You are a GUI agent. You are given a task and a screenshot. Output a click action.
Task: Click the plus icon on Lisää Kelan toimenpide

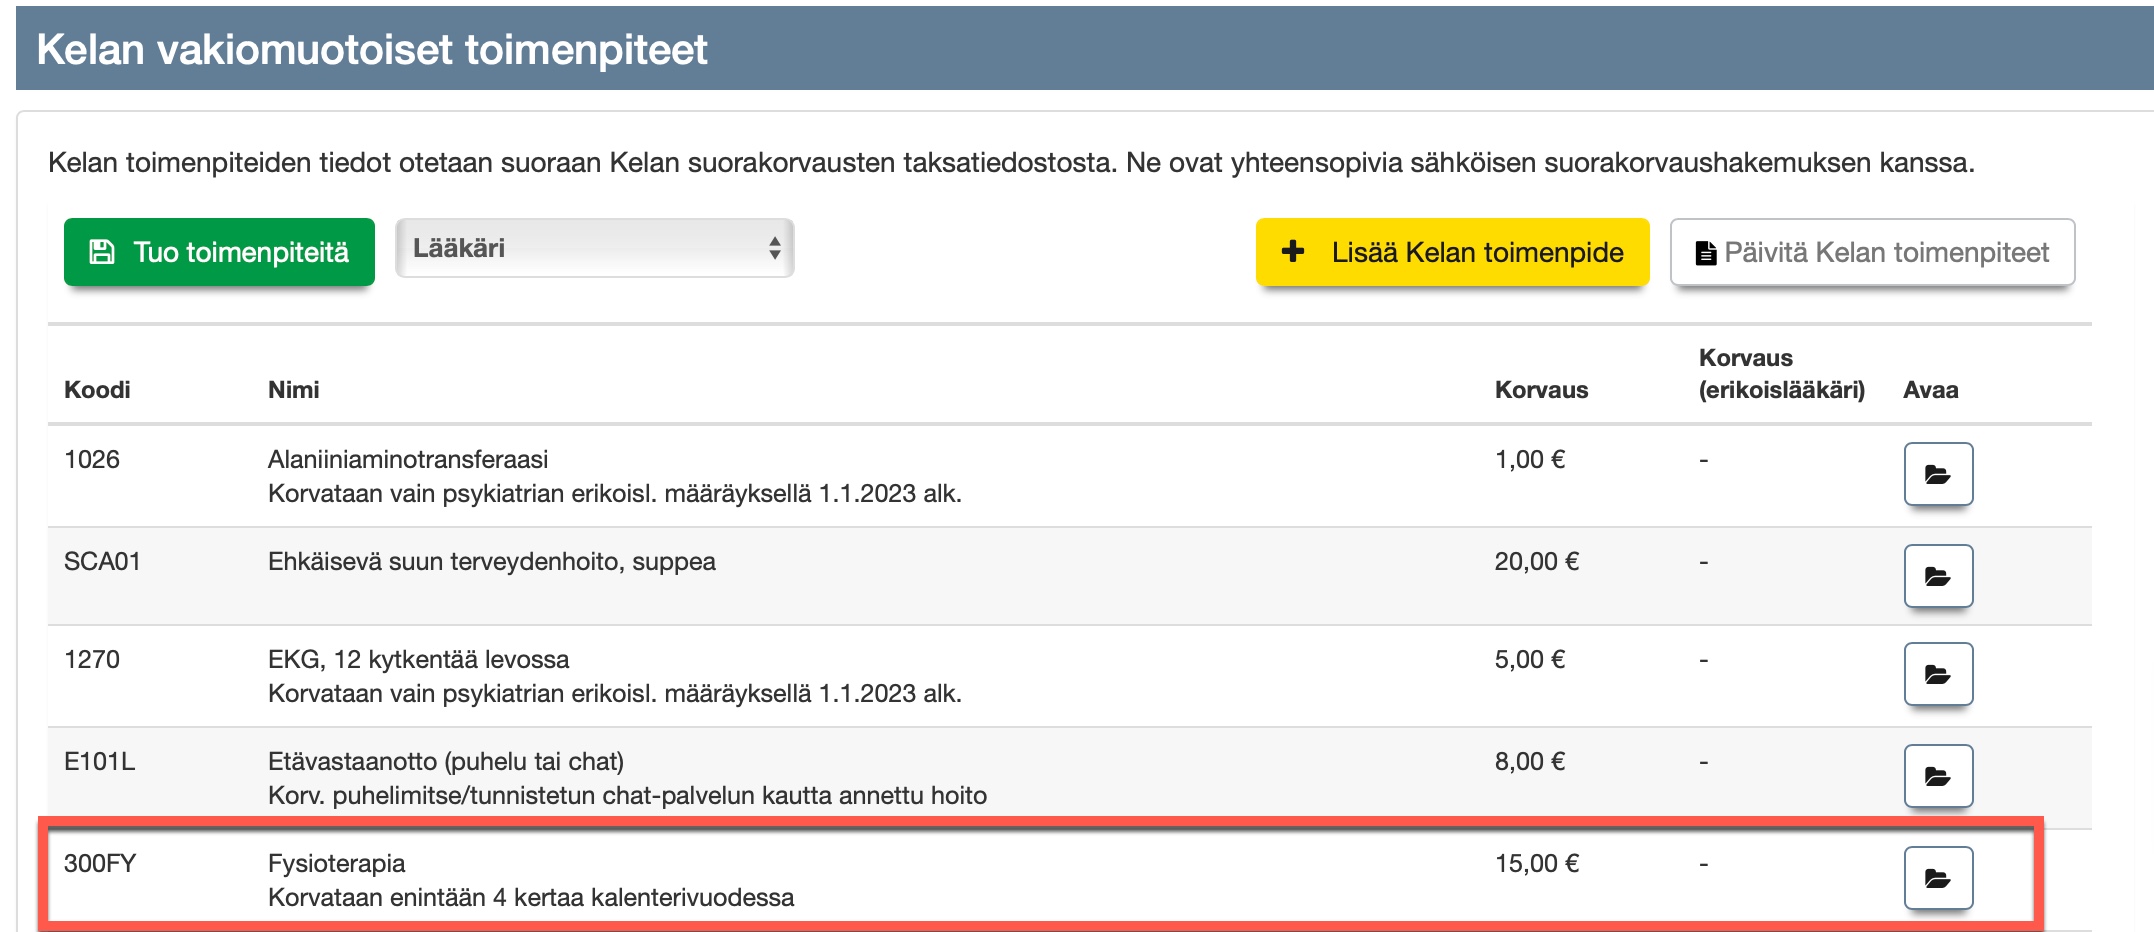(1293, 252)
